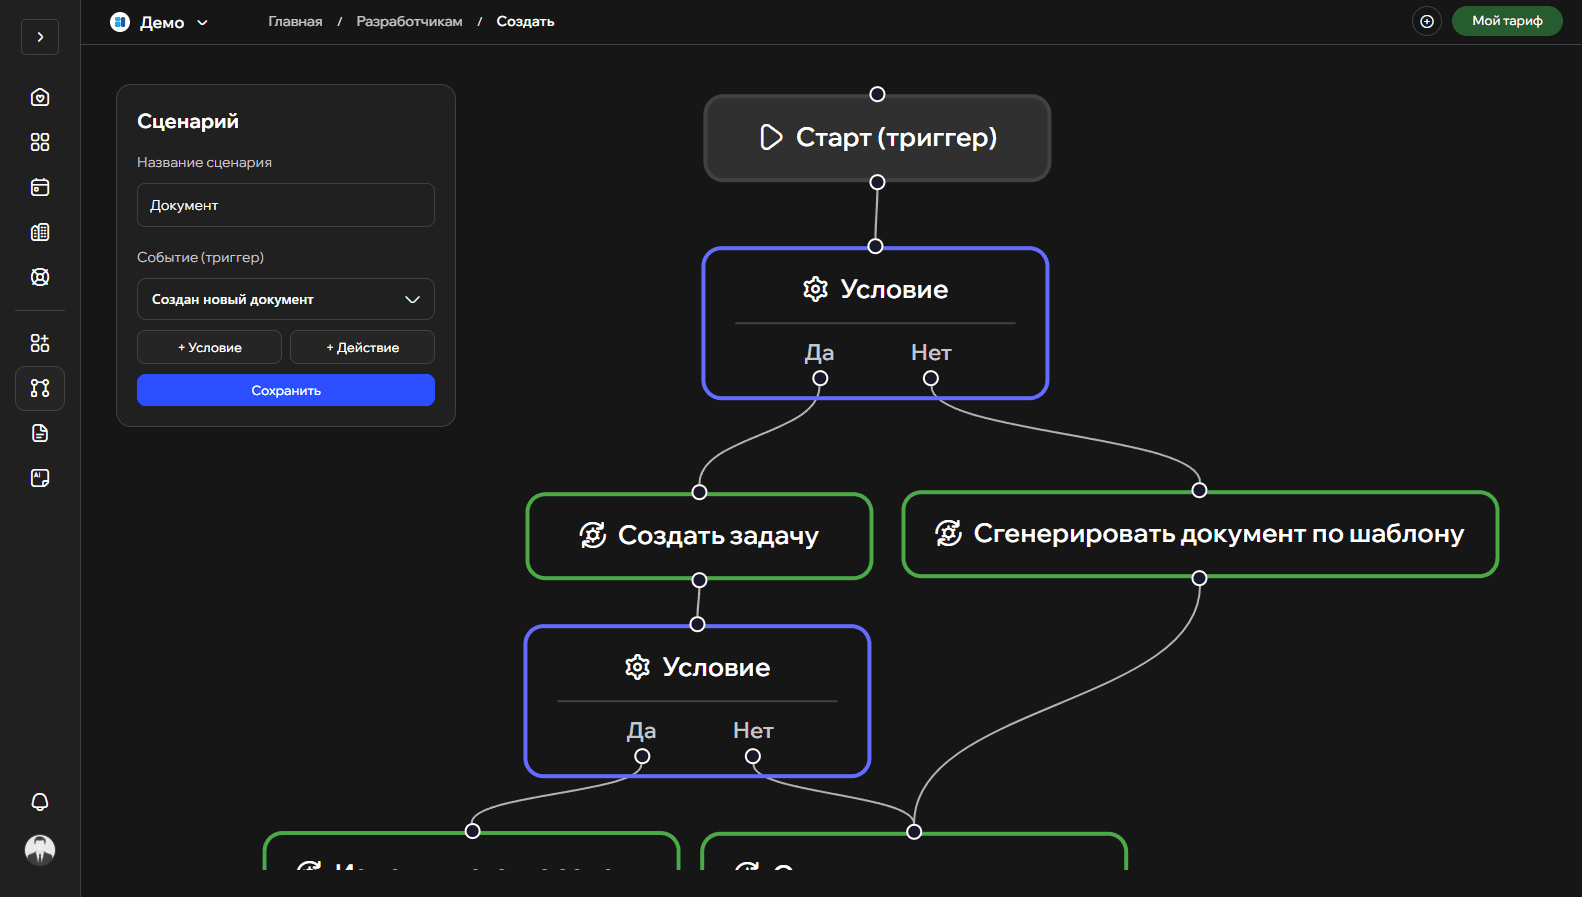This screenshot has height=897, width=1582.
Task: Click gear icon in upper Условие node
Action: [815, 289]
